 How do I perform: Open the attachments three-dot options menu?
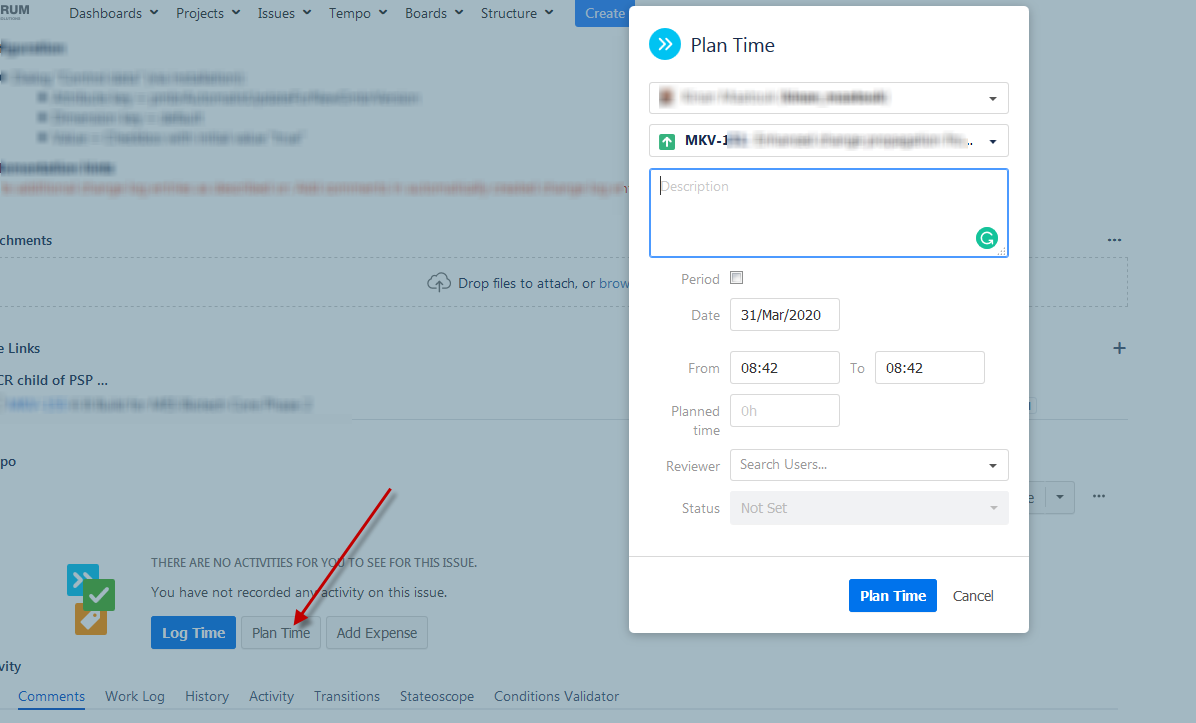point(1114,240)
